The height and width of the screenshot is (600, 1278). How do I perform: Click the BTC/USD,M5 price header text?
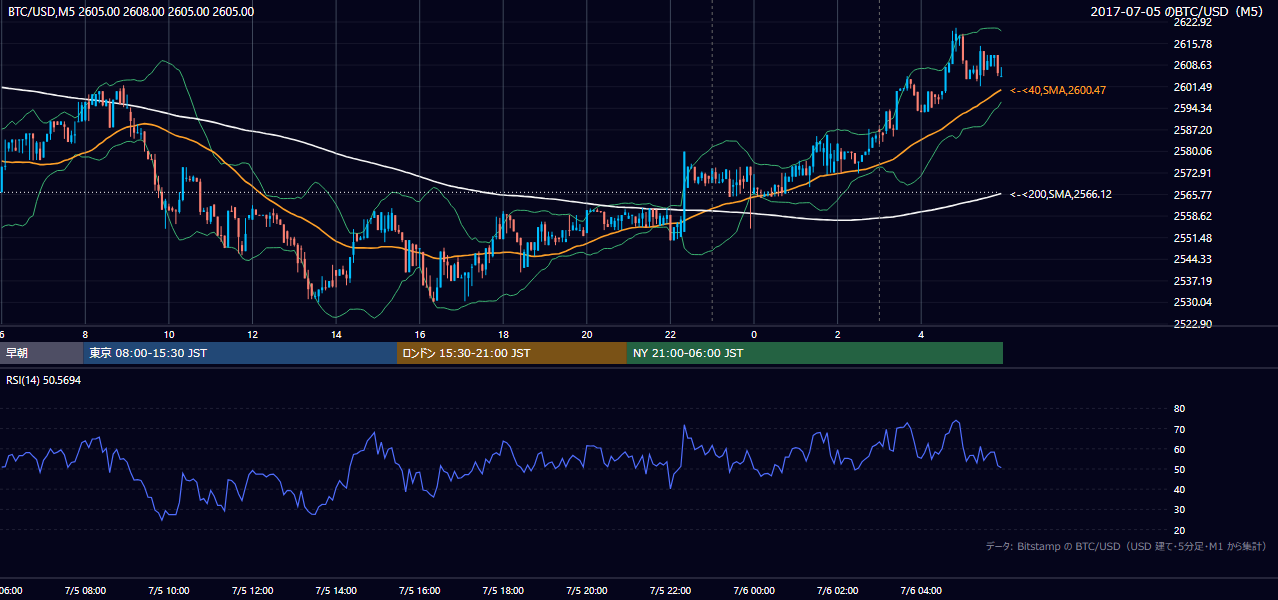point(131,11)
